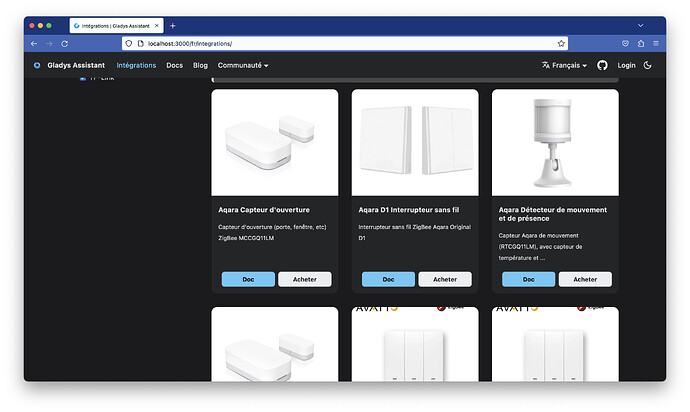Click the Aqara motion detector image

(554, 143)
